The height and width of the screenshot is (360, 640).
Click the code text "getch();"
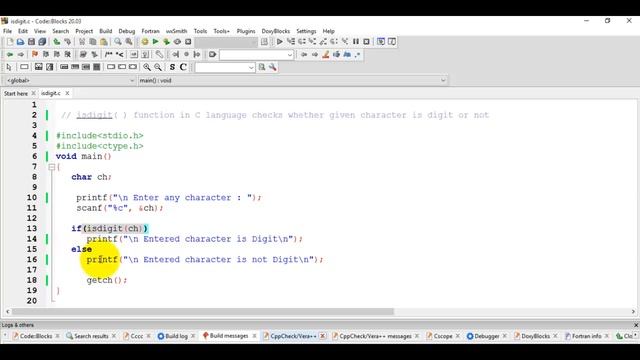(x=107, y=280)
